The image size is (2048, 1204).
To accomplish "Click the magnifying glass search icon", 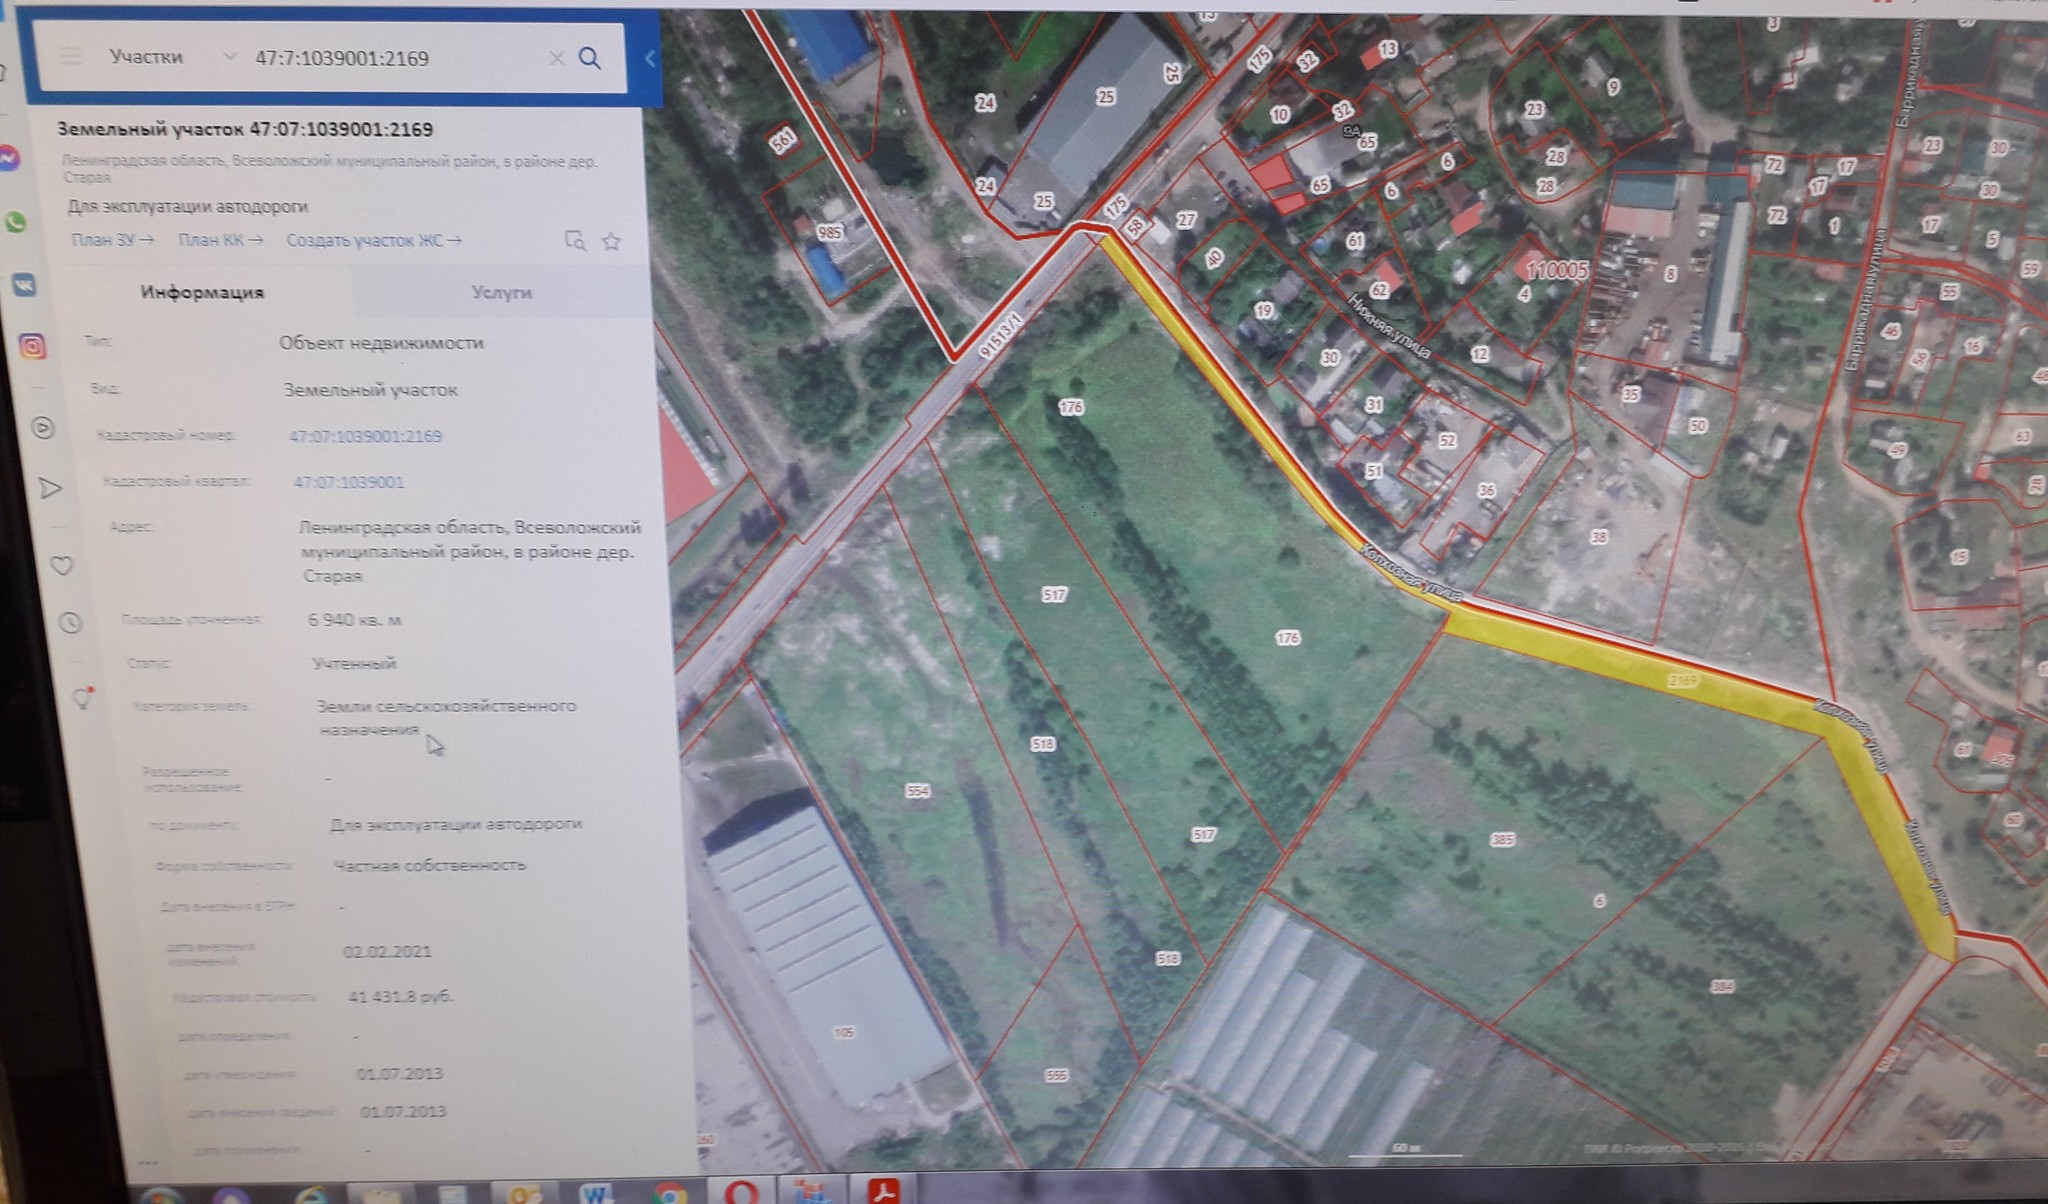I will (590, 58).
